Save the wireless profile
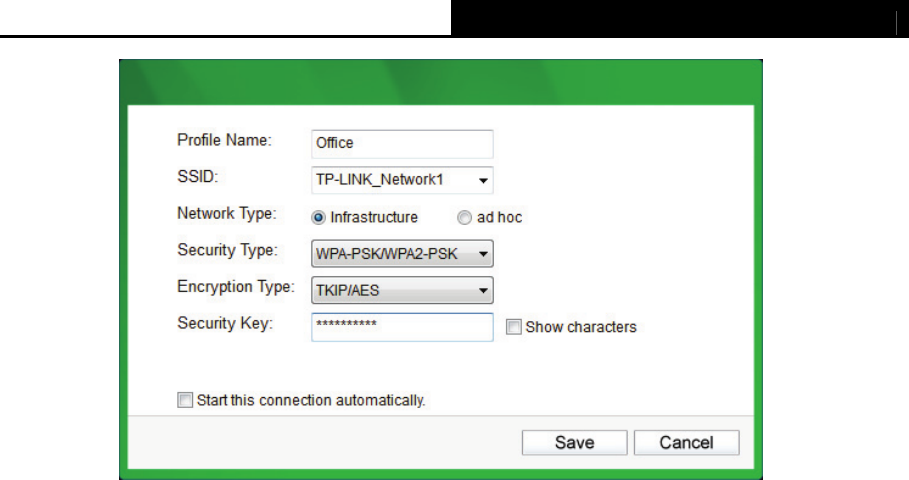Image resolution: width=909 pixels, height=480 pixels. 574,443
